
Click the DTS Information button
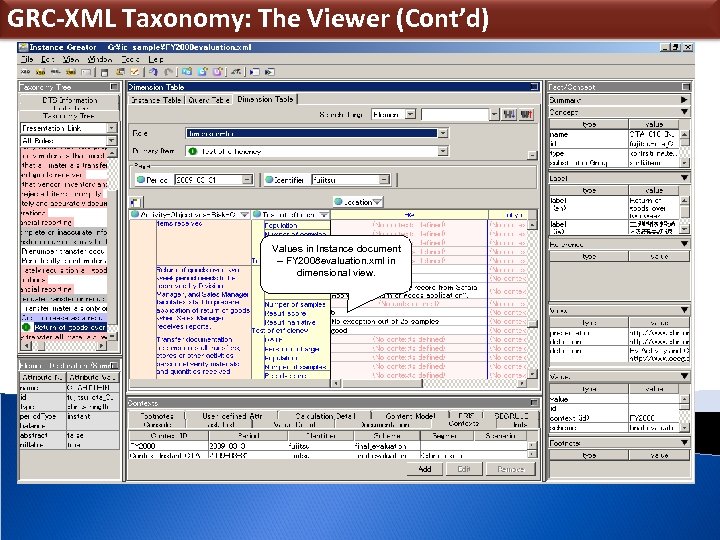(x=69, y=100)
